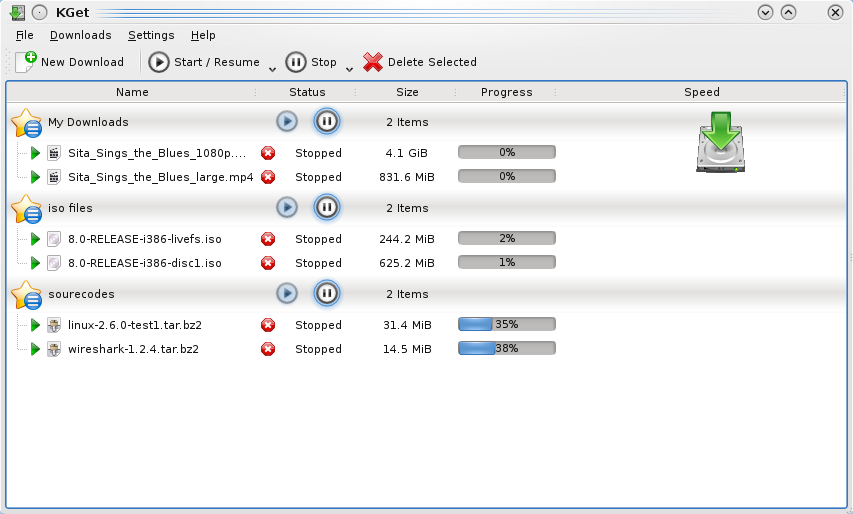Pause the iso files group
853x514 pixels.
click(x=326, y=207)
